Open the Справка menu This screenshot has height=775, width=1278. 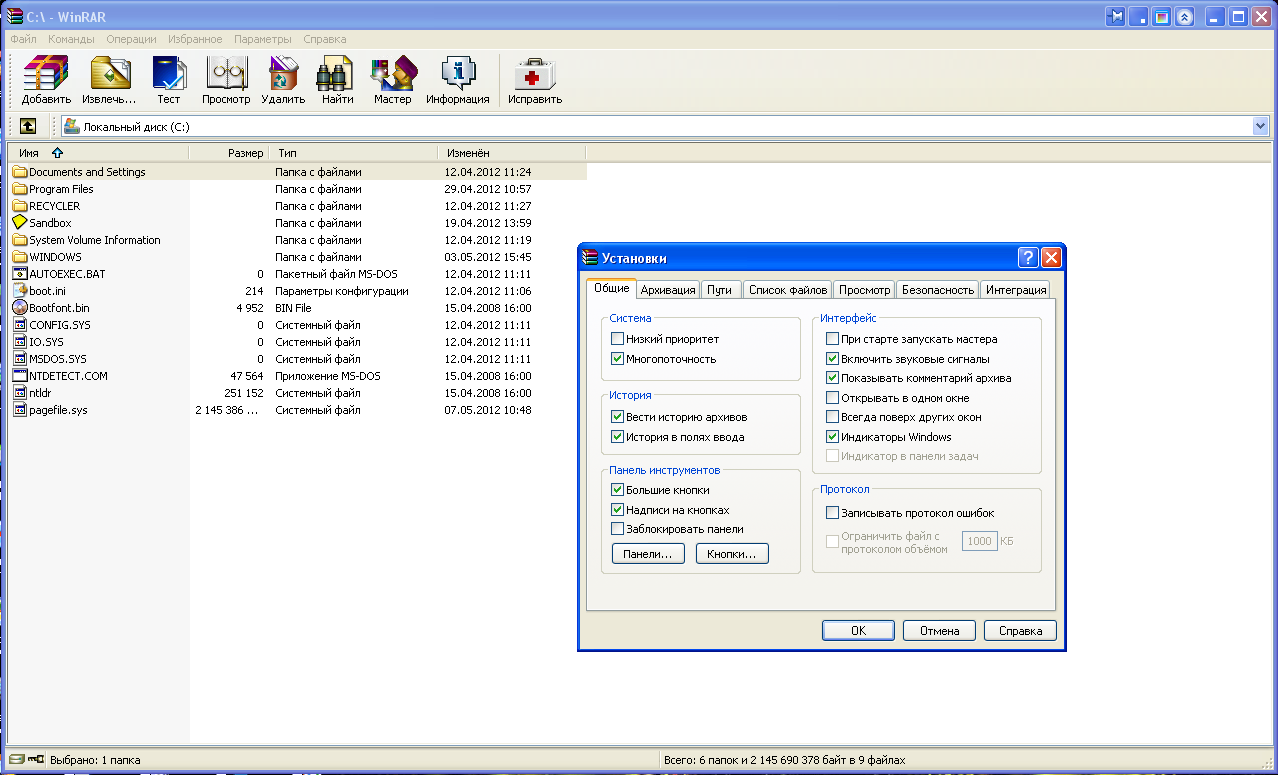(325, 39)
